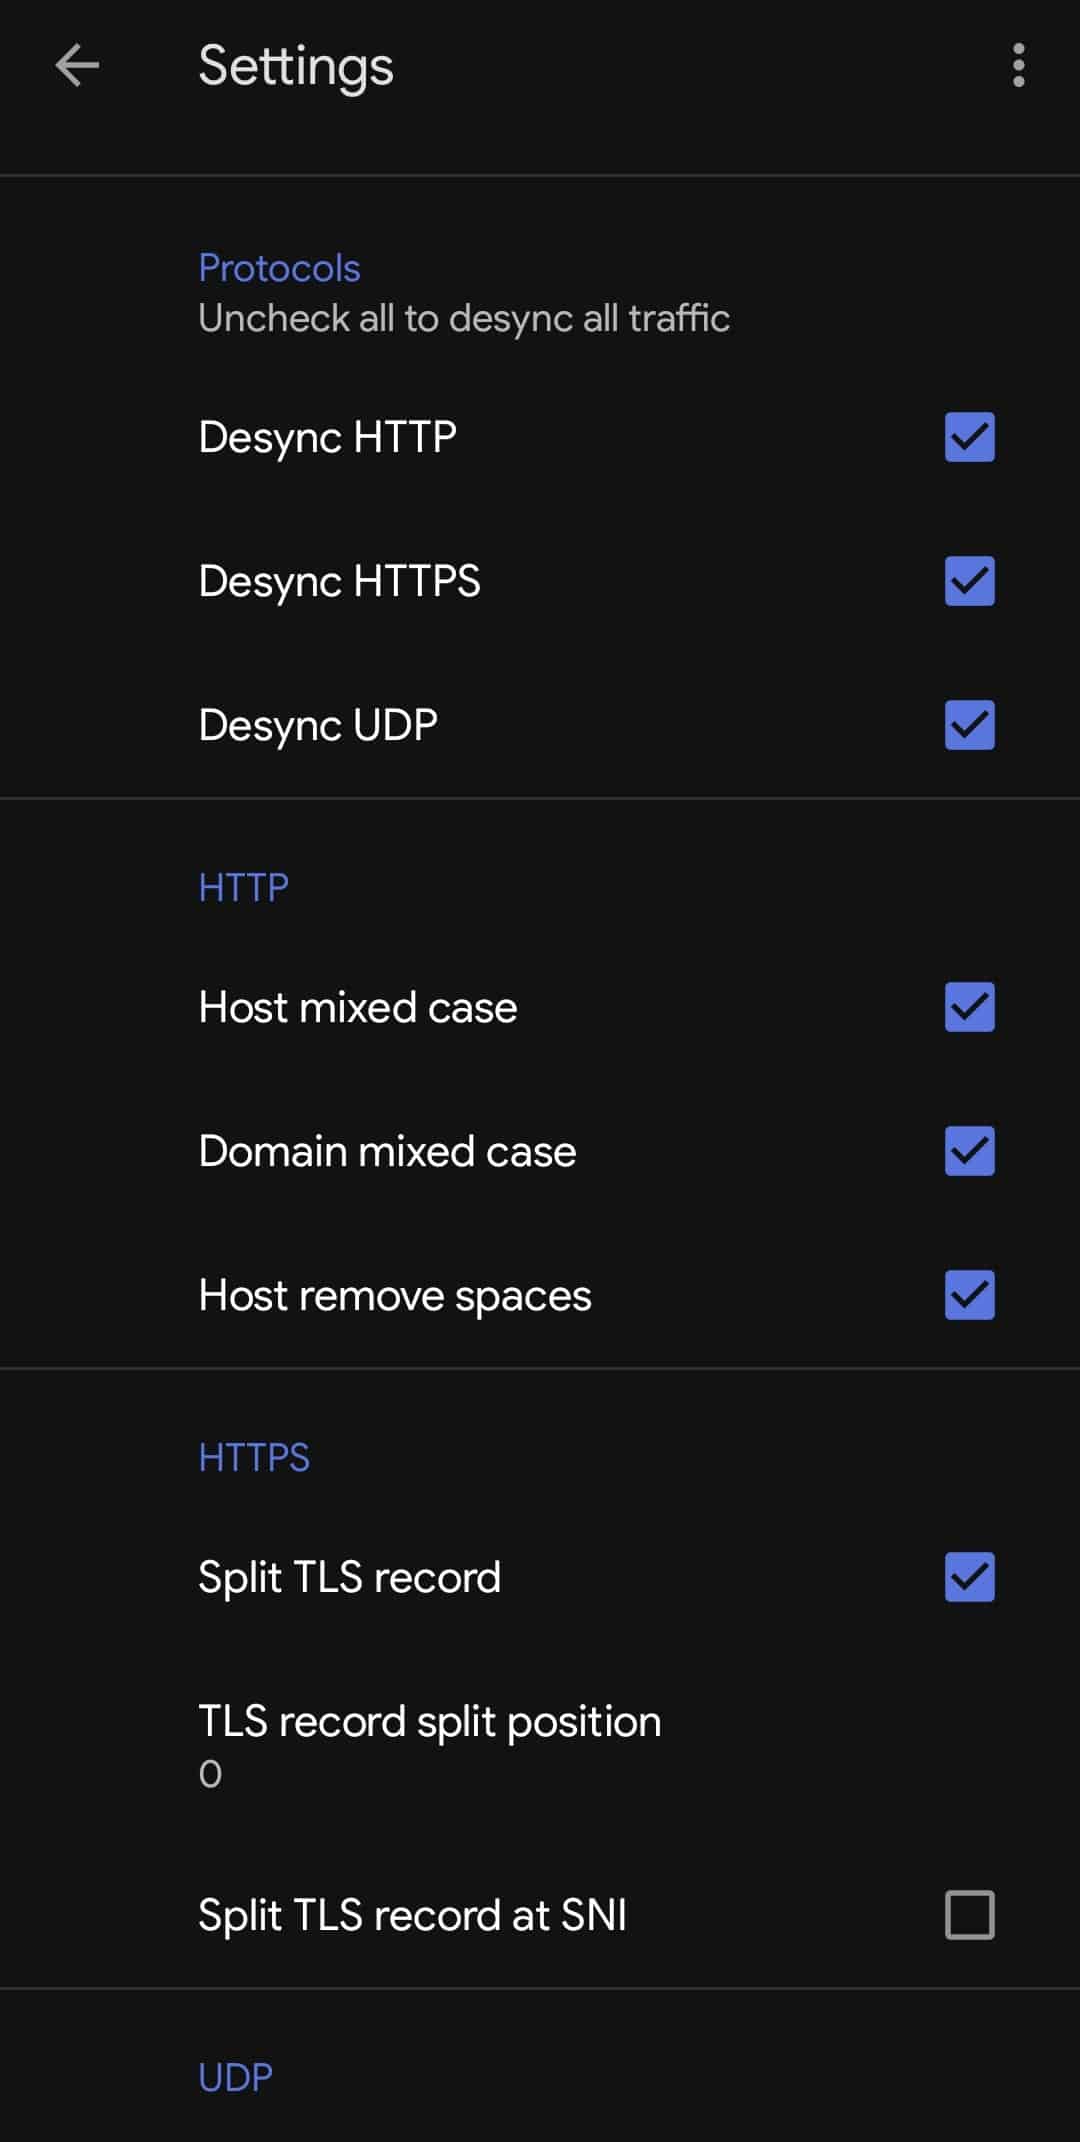Turn off Domain mixed case checkbox
This screenshot has width=1080, height=2142.
point(969,1151)
